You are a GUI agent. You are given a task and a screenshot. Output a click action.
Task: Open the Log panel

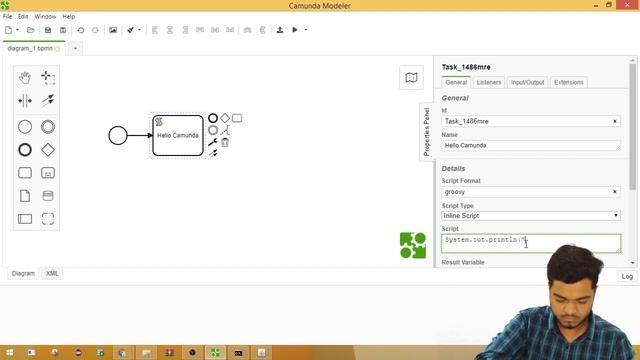coord(627,276)
